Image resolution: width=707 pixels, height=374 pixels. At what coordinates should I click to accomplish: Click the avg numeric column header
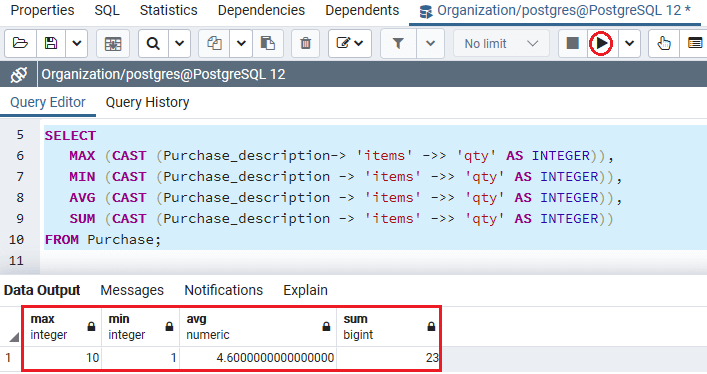(258, 327)
